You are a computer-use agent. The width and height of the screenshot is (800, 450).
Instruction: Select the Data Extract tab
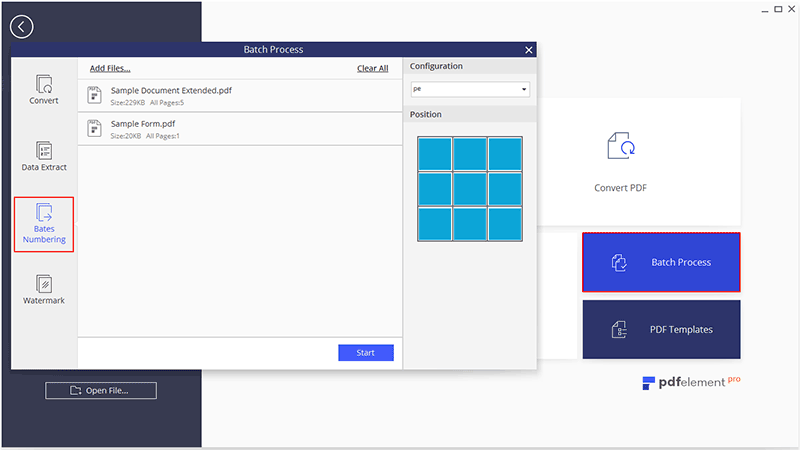(44, 156)
